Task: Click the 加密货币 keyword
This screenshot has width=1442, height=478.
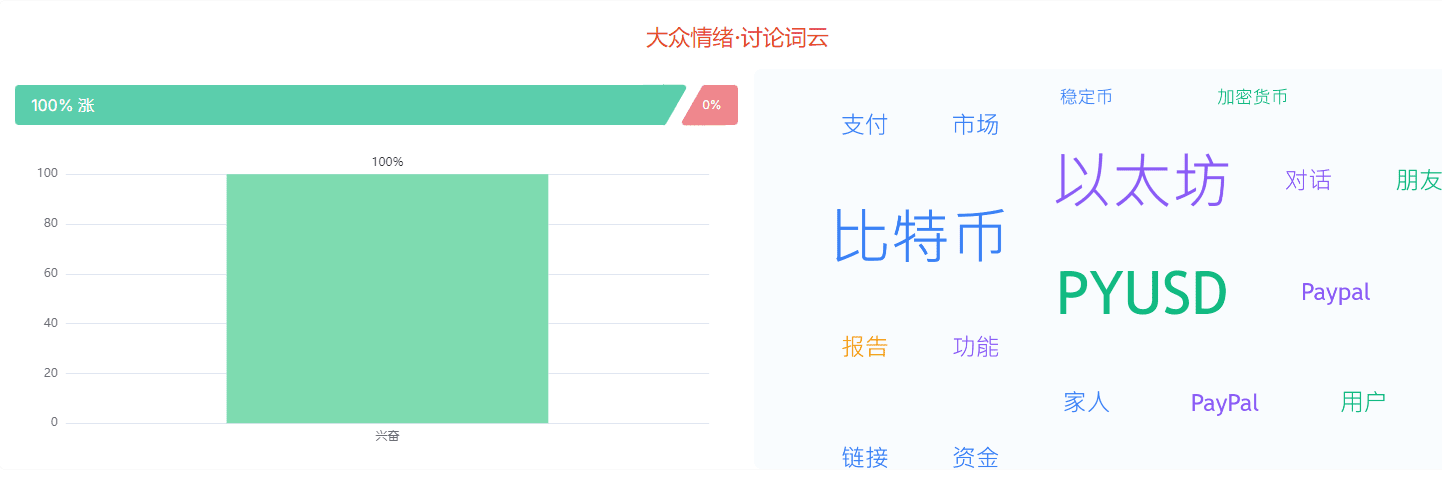Action: pyautogui.click(x=1252, y=97)
